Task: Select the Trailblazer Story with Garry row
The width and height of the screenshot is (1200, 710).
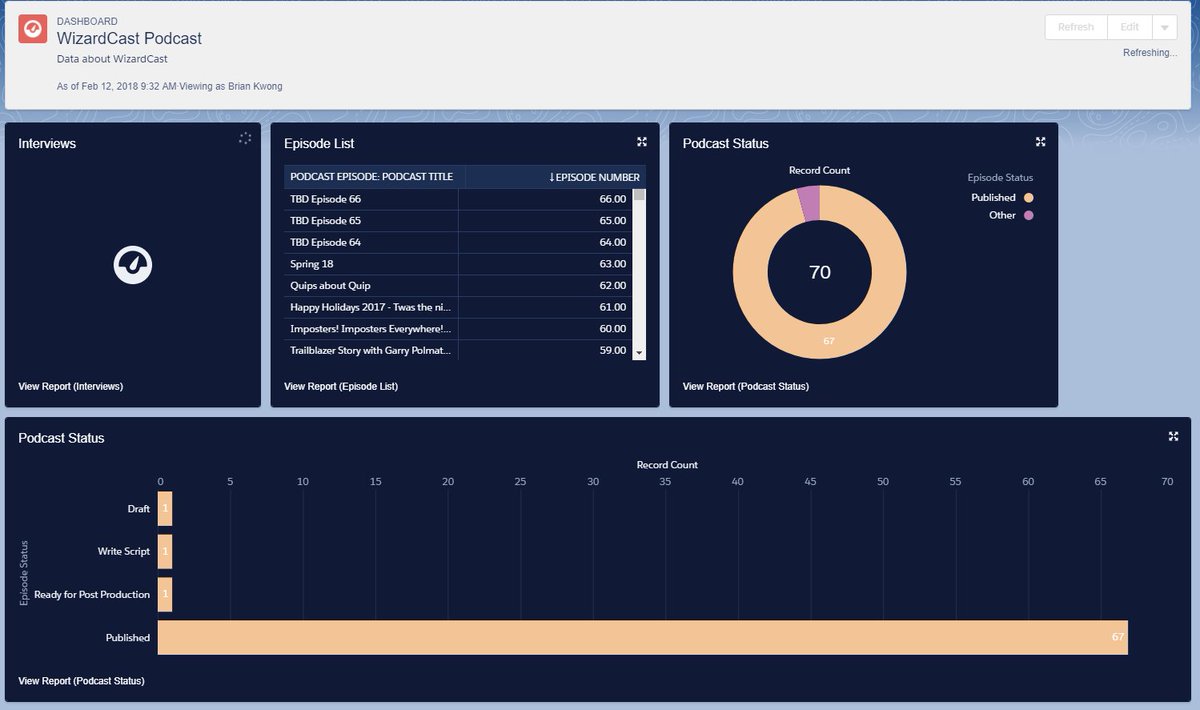Action: 459,350
